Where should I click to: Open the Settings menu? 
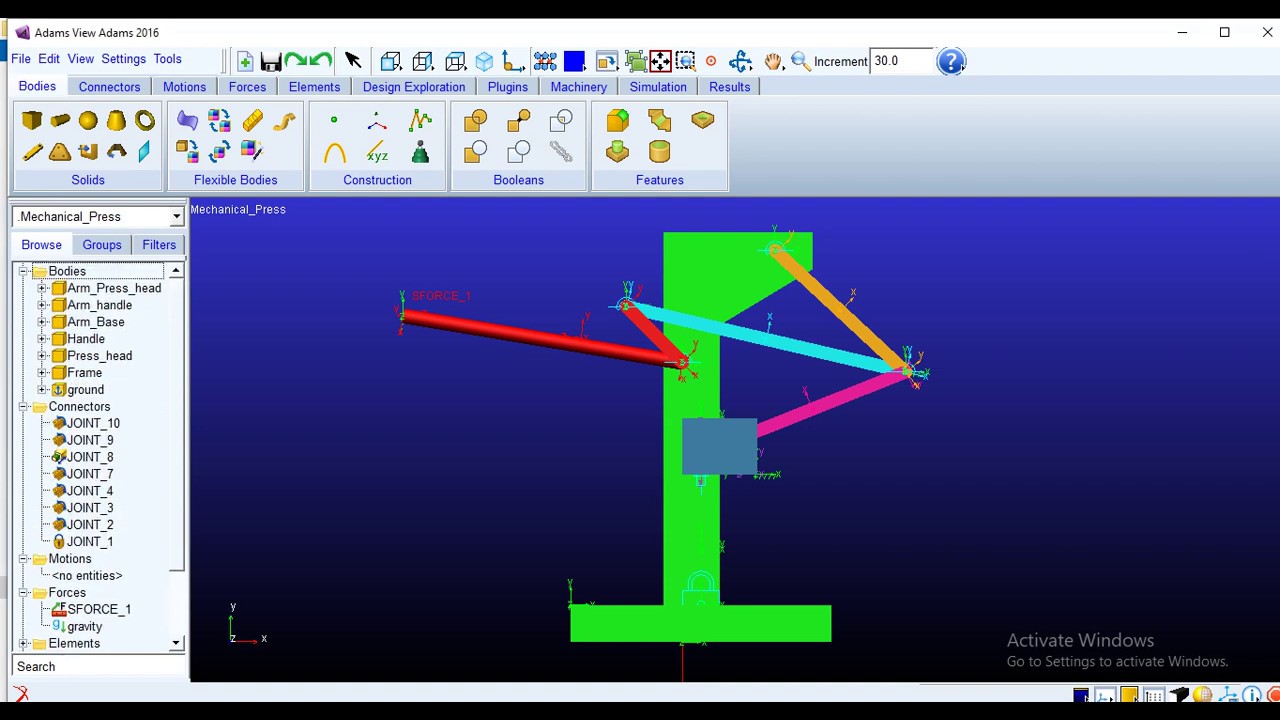123,59
